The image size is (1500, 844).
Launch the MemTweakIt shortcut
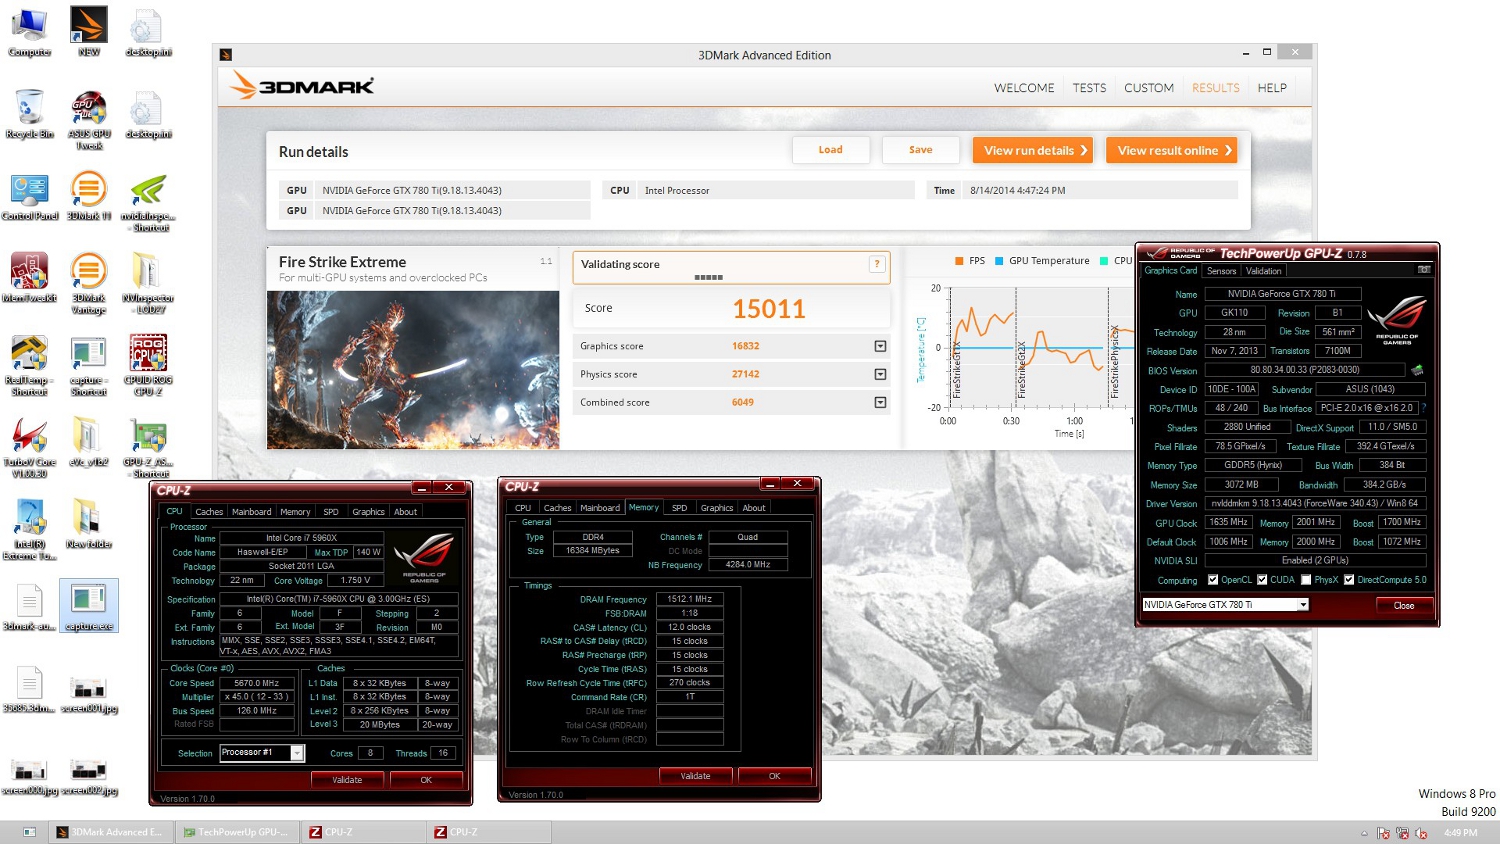(29, 278)
